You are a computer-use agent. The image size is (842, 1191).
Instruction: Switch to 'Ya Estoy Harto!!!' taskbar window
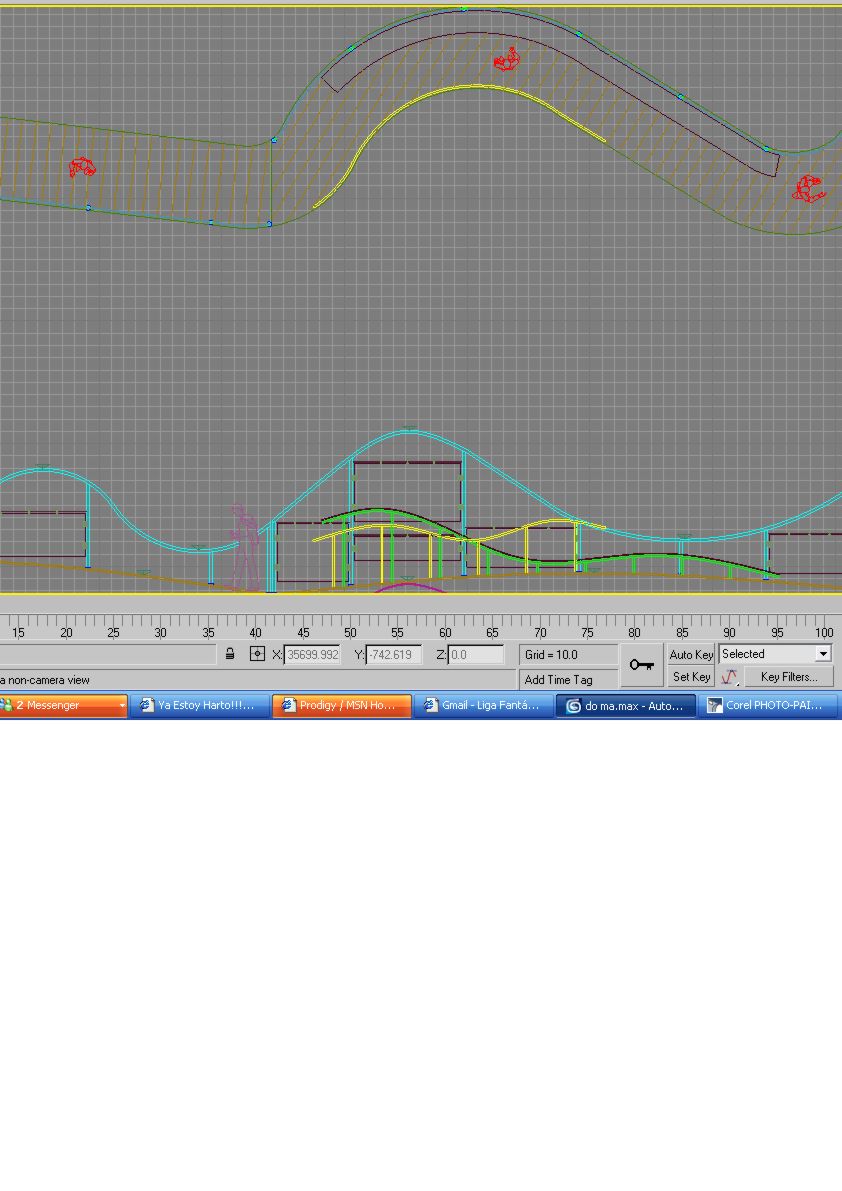point(200,706)
